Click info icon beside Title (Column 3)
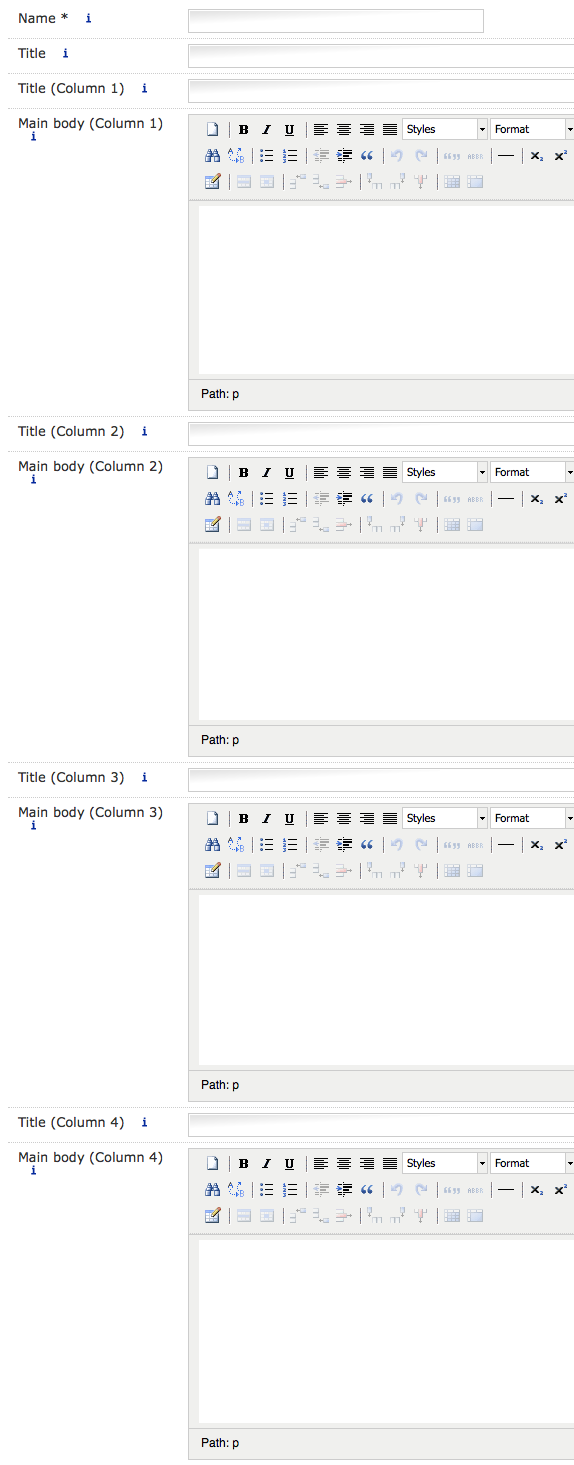 pos(144,777)
